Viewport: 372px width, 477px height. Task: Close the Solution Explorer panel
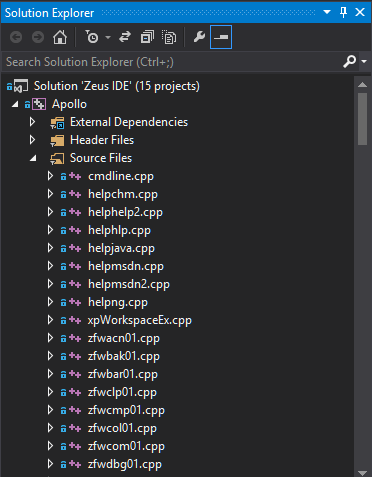[360, 12]
